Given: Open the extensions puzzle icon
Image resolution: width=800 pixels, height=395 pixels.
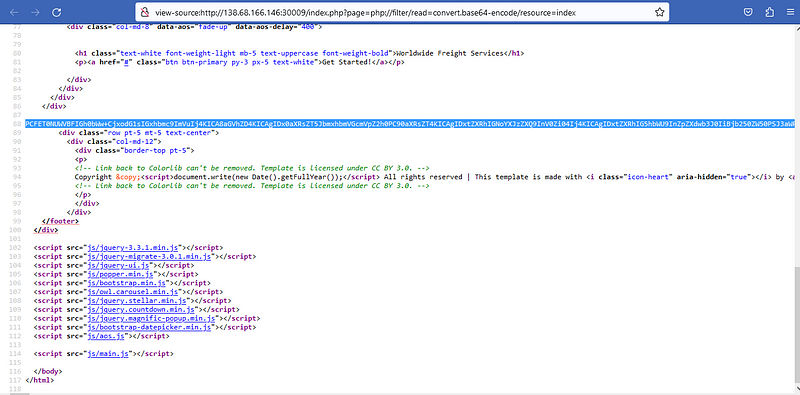Looking at the screenshot, I should 770,12.
